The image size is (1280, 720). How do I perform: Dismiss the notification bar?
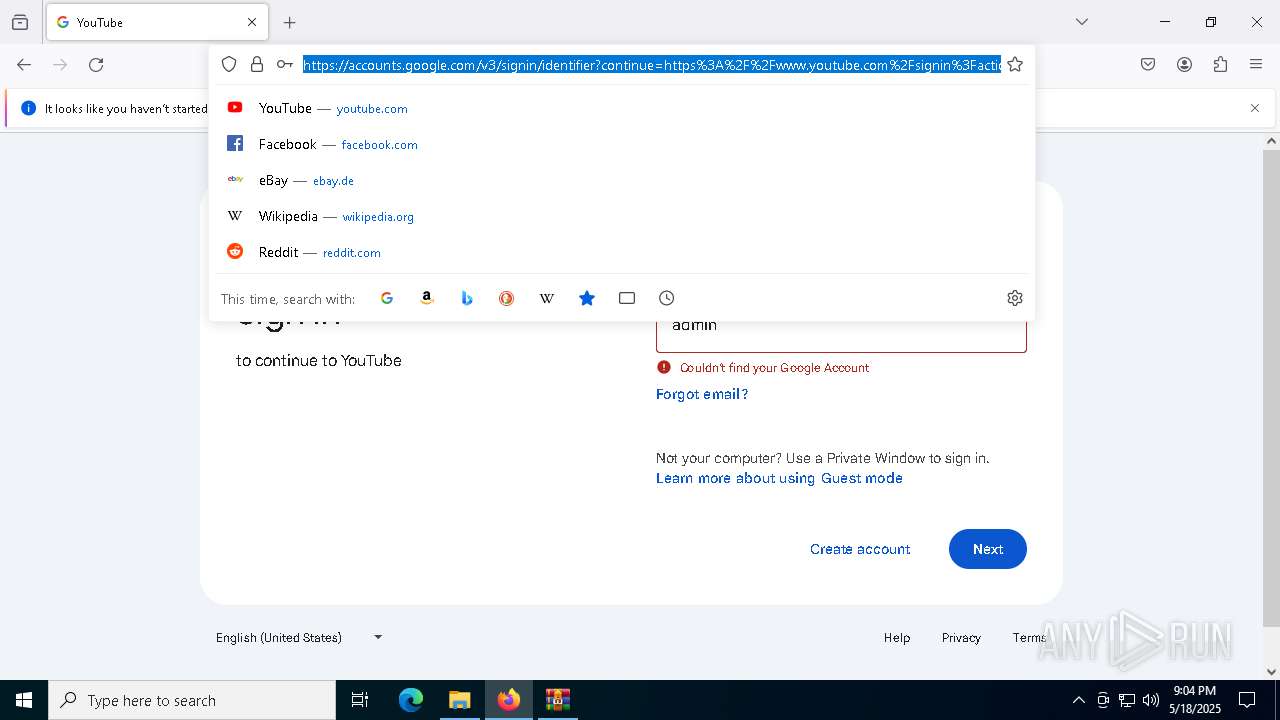coord(1255,108)
